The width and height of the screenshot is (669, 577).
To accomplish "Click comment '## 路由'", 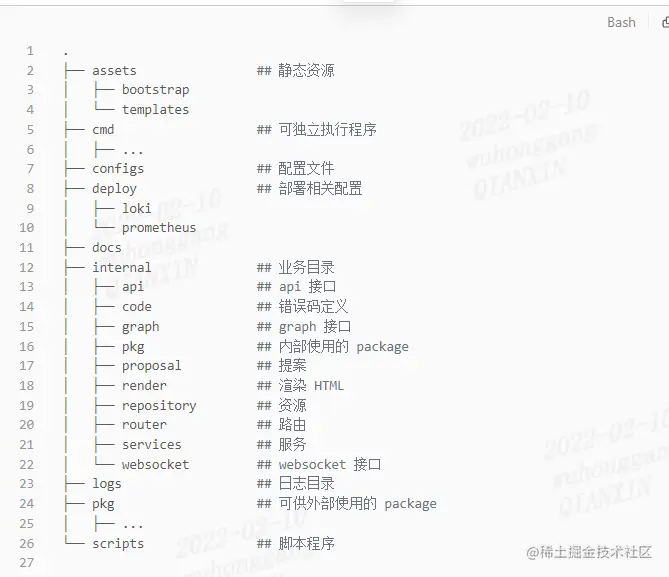I will pyautogui.click(x=281, y=425).
